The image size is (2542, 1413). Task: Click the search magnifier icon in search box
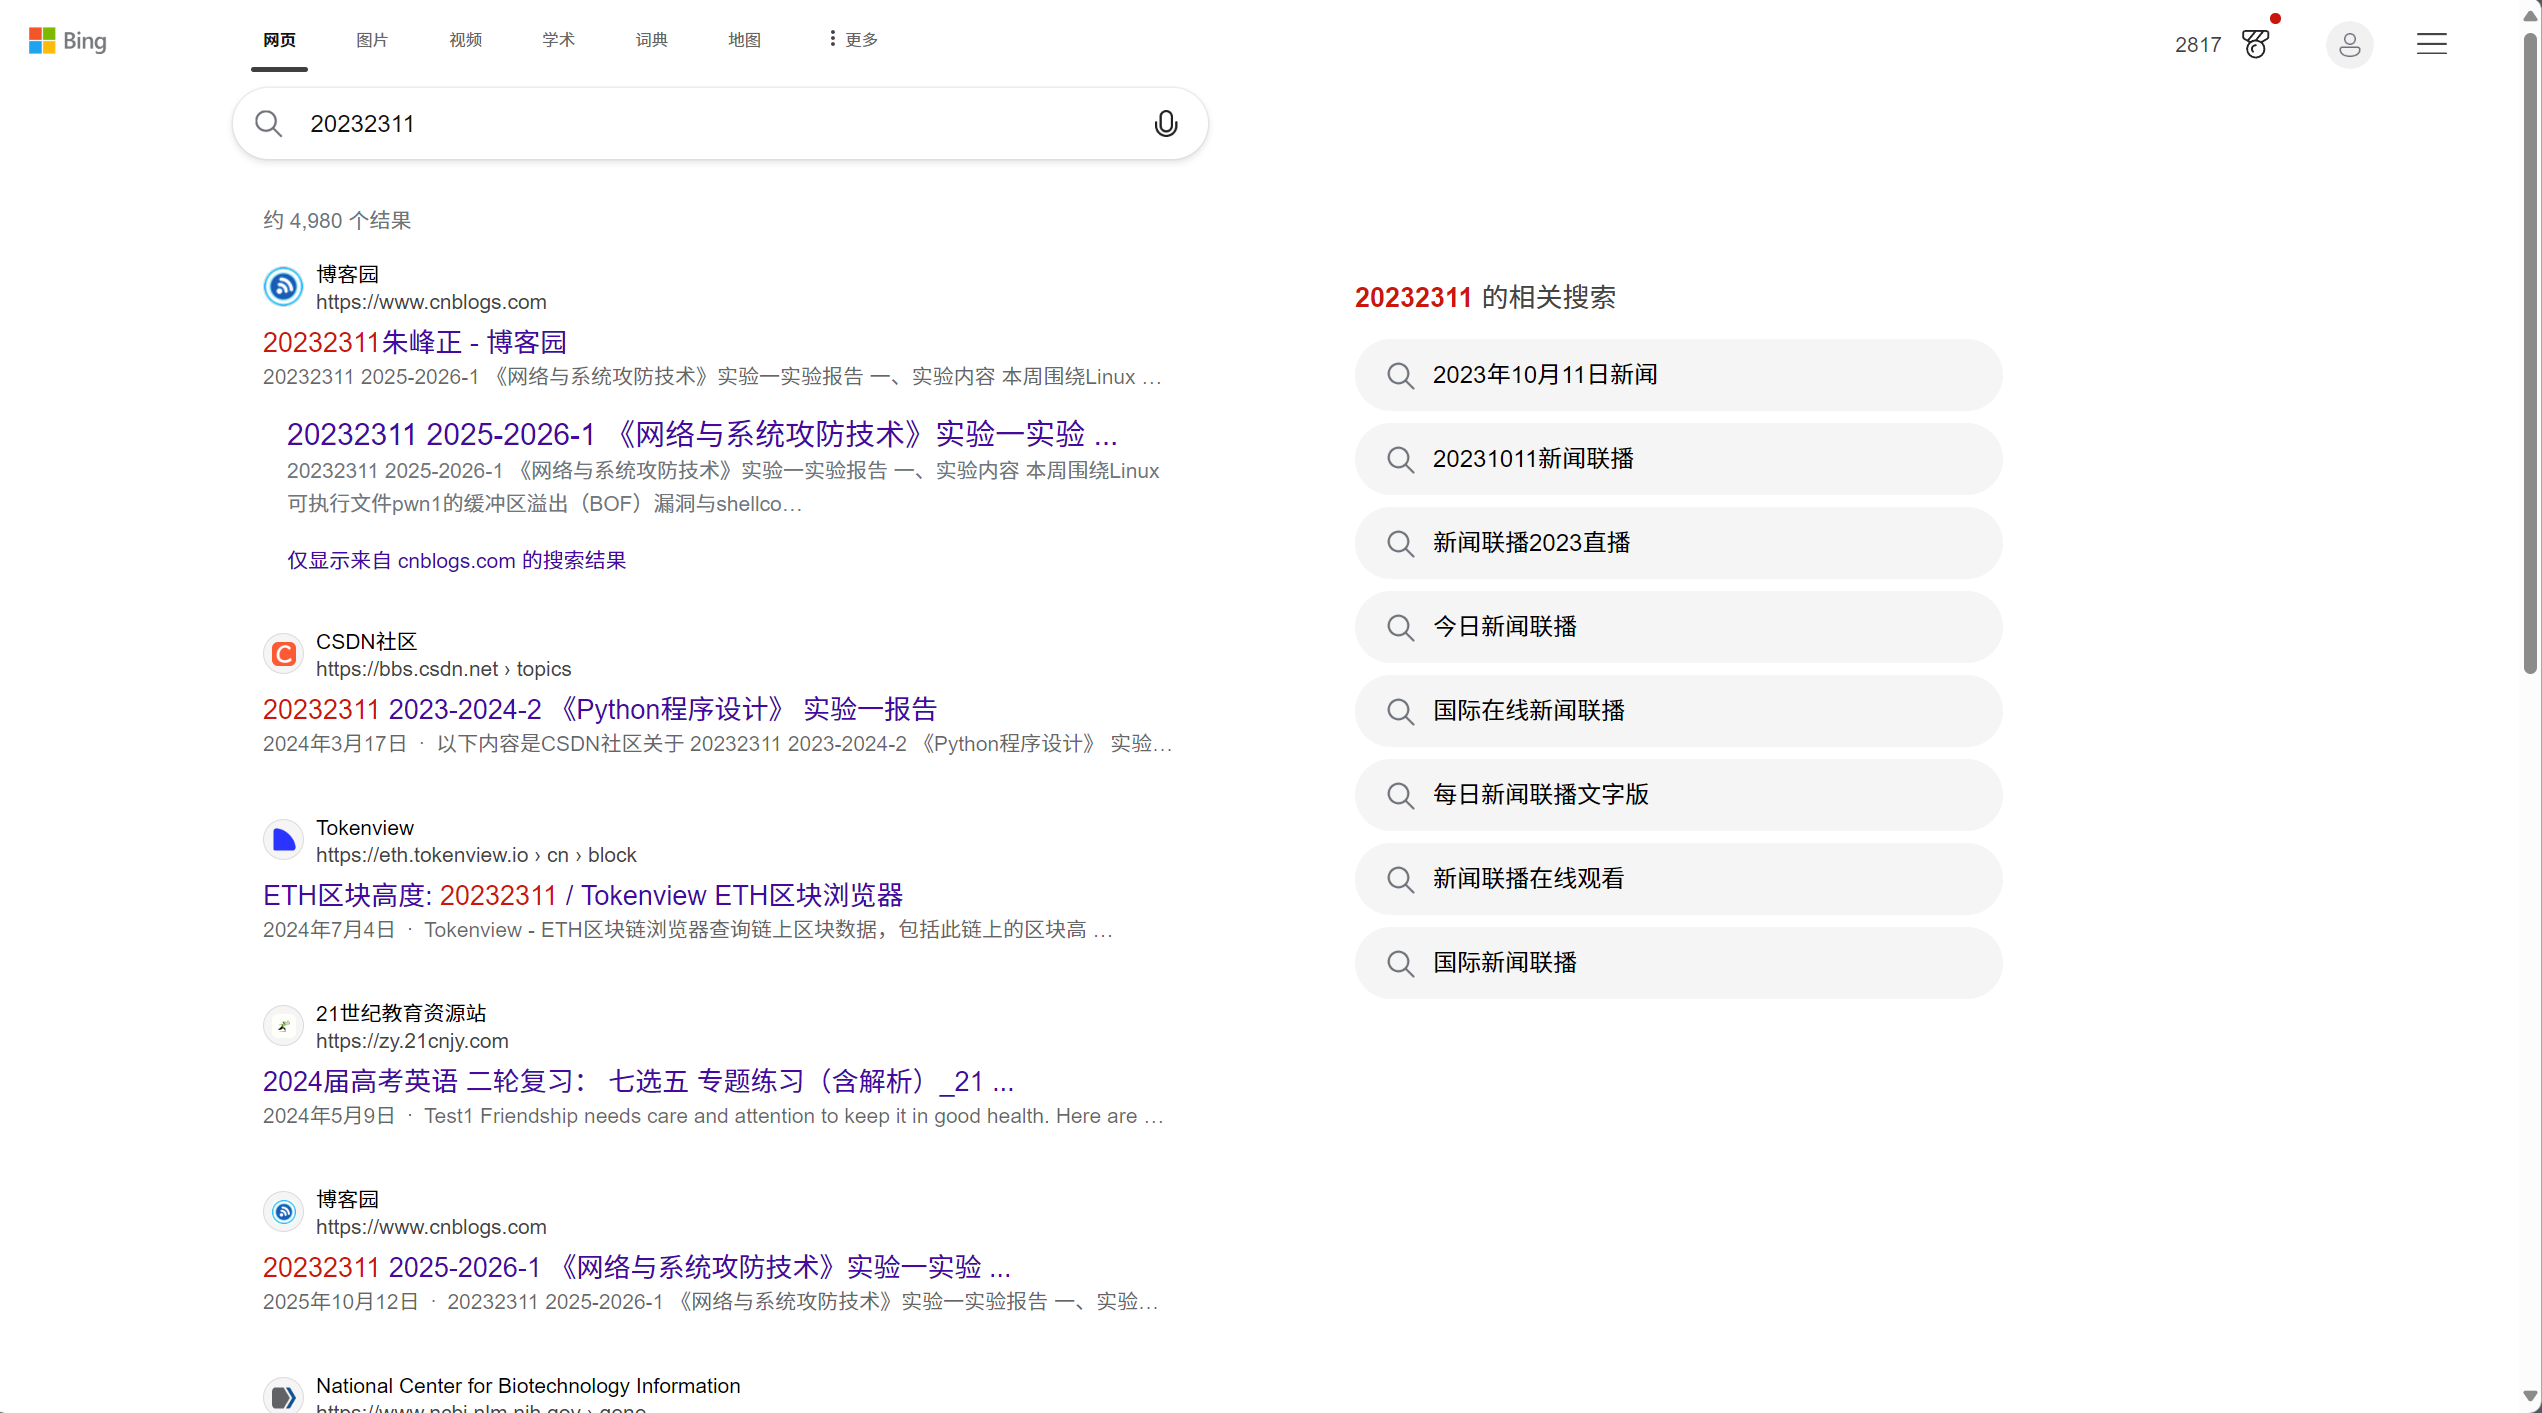tap(268, 124)
